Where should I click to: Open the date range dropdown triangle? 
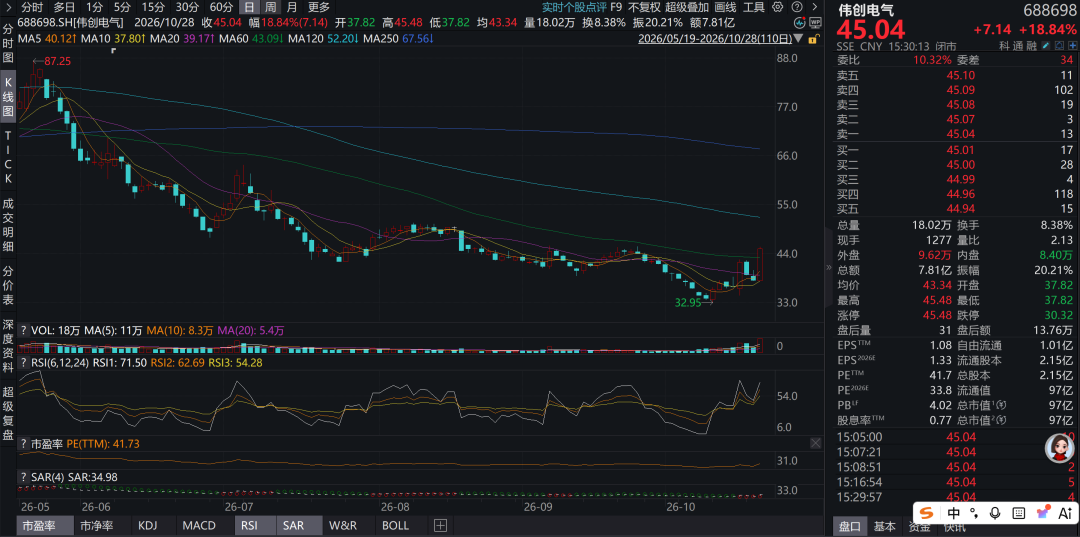pos(798,39)
